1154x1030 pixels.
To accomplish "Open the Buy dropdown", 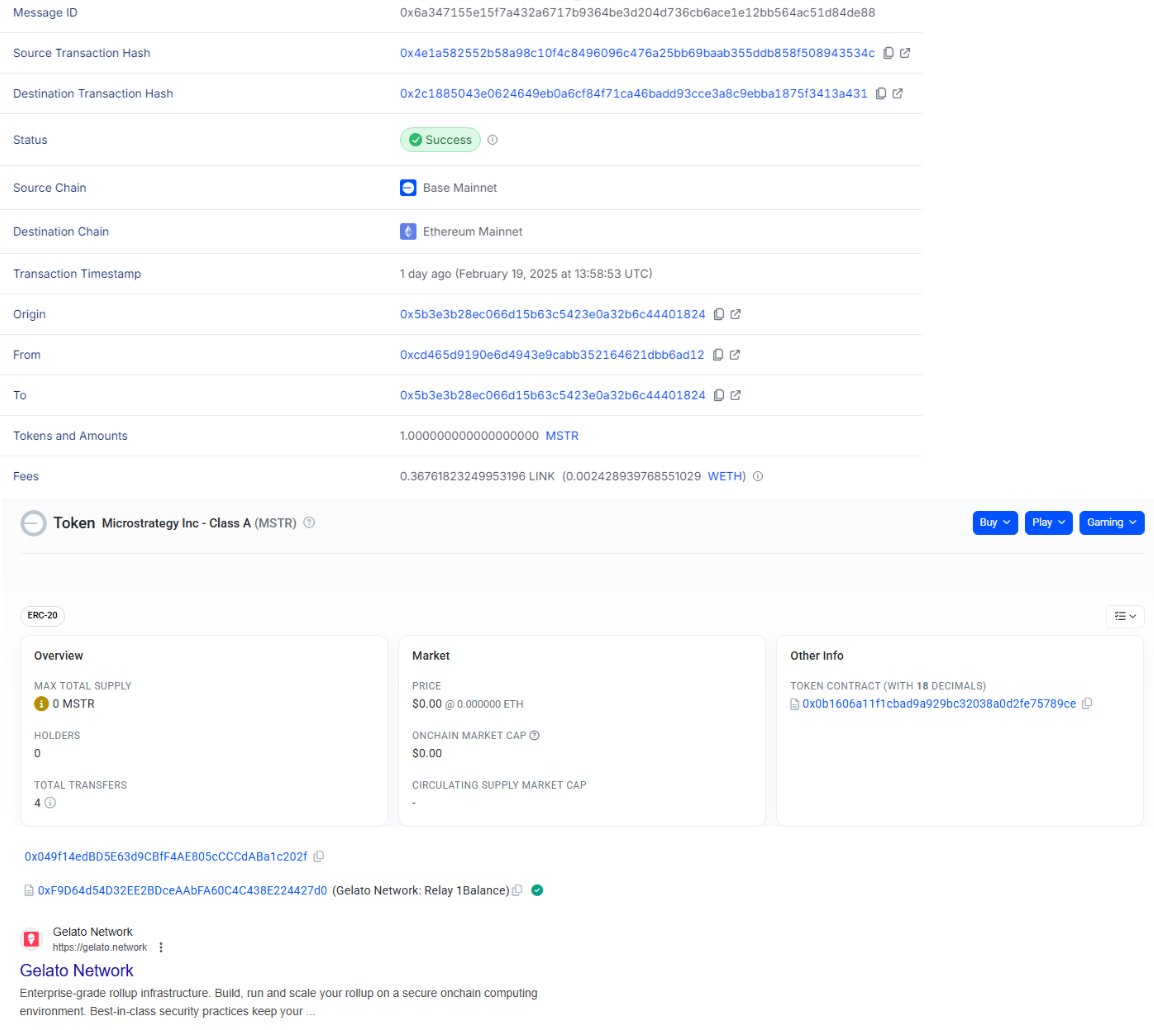I will coord(995,522).
